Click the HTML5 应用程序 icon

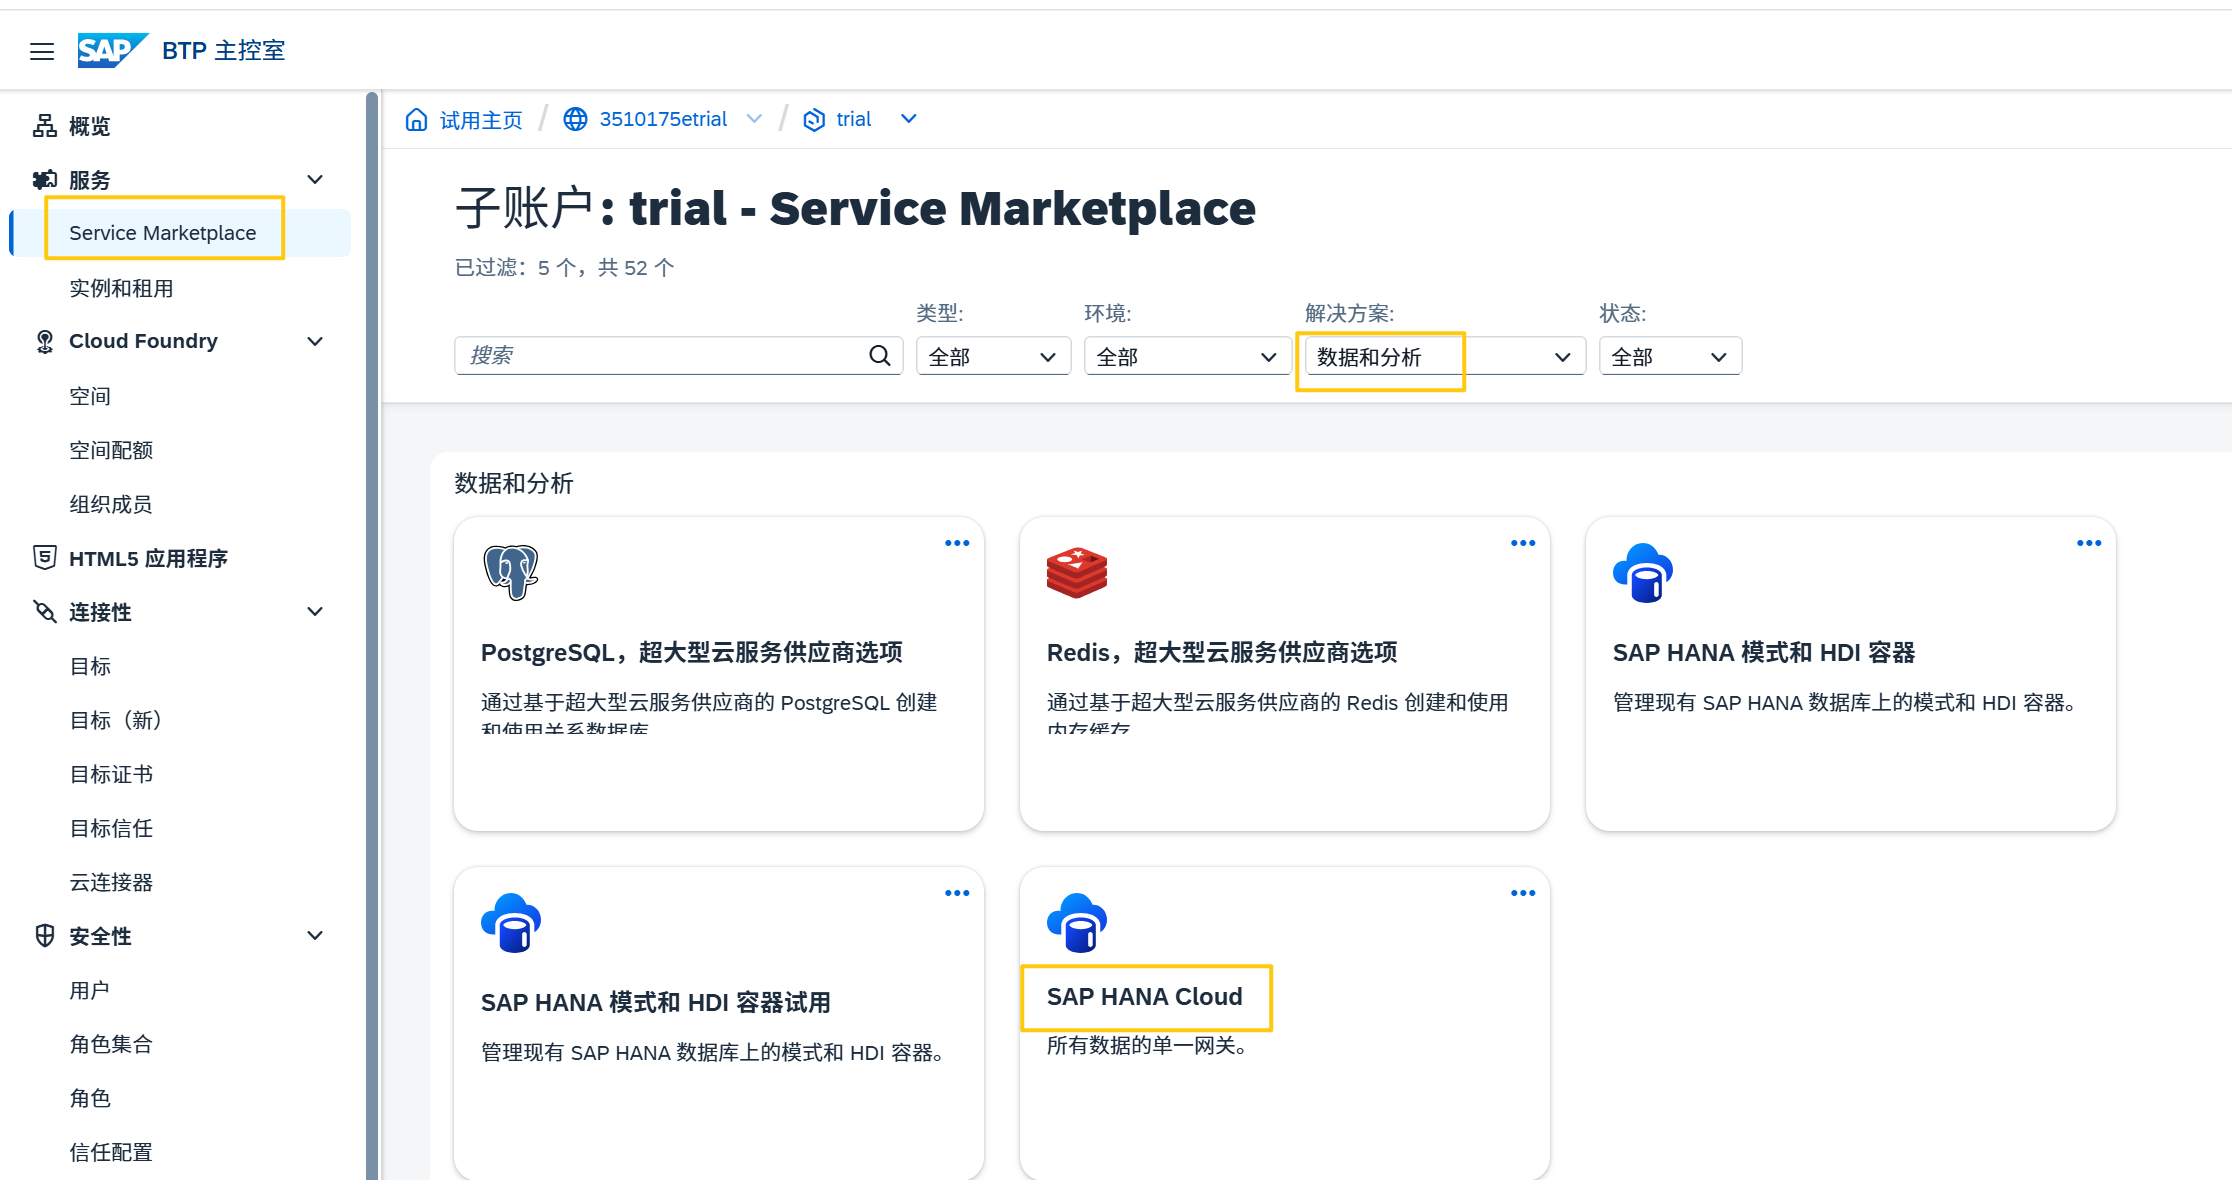(x=45, y=558)
